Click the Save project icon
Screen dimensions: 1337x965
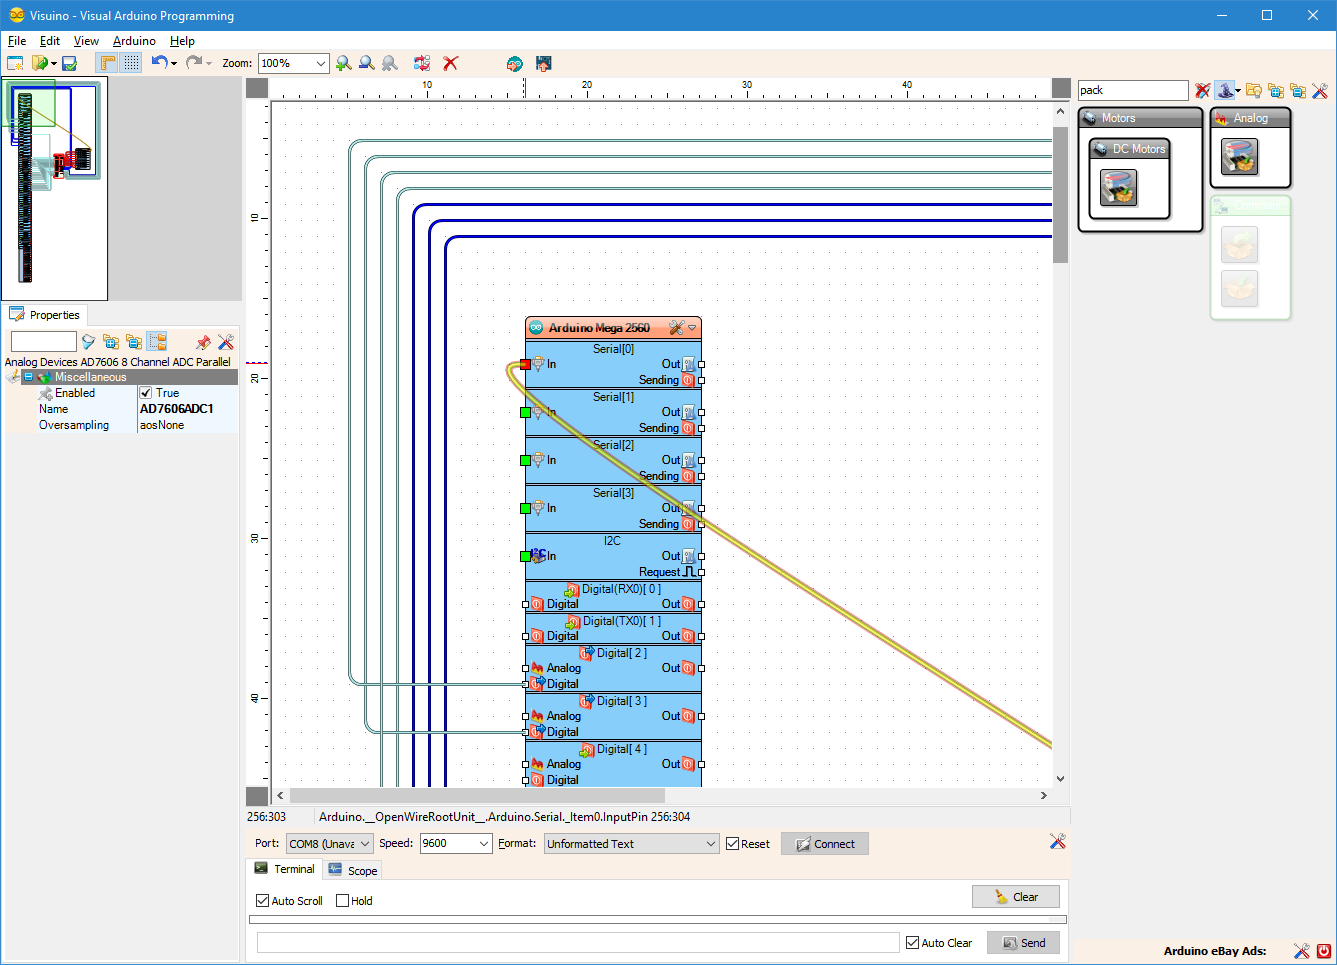tap(68, 62)
